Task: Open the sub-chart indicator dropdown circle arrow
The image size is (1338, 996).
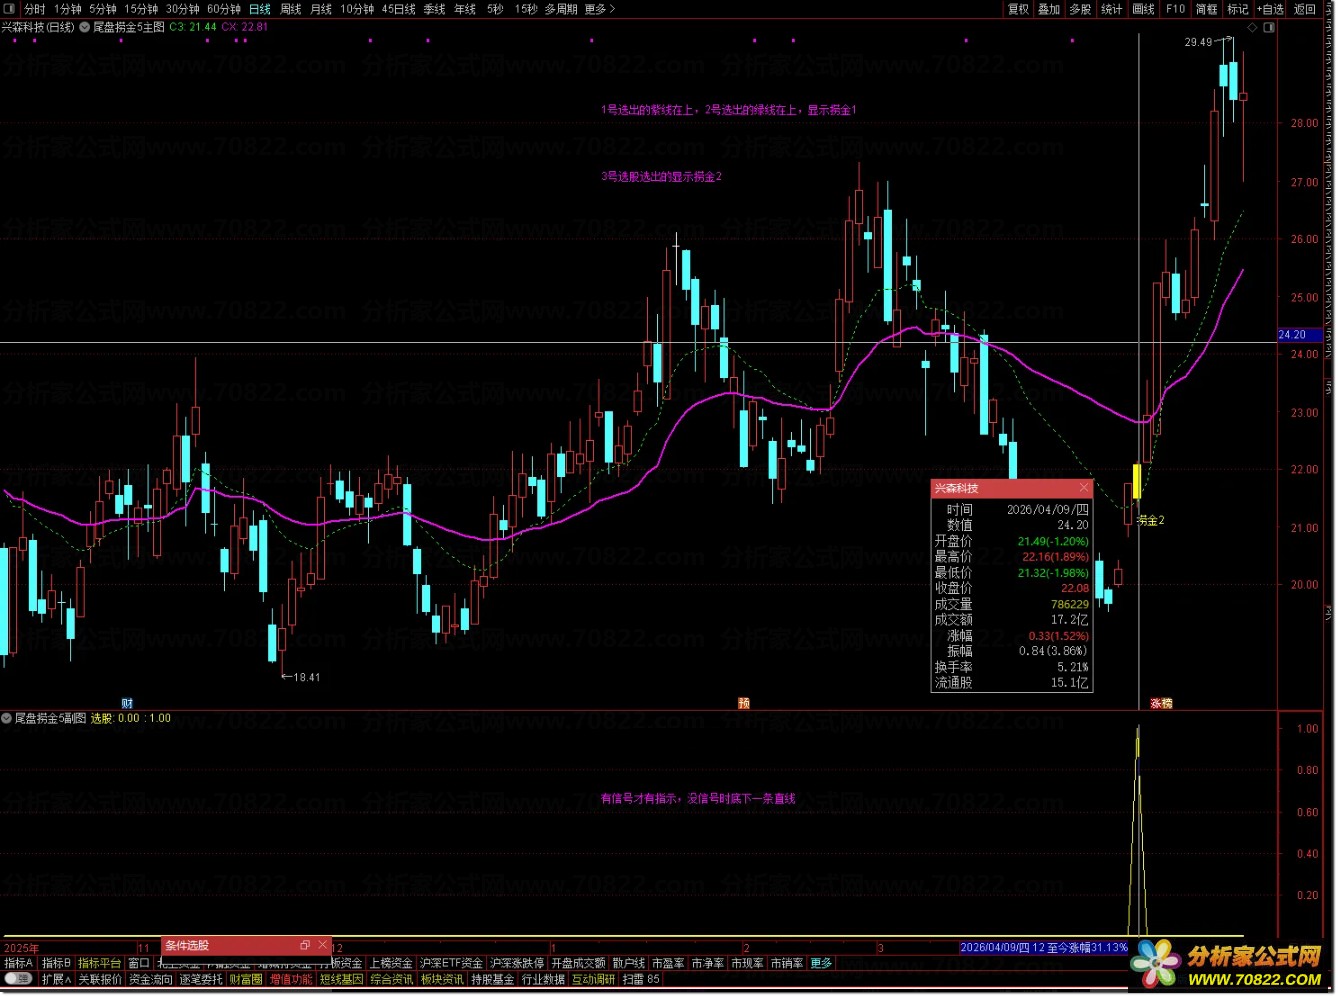Action: click(7, 718)
